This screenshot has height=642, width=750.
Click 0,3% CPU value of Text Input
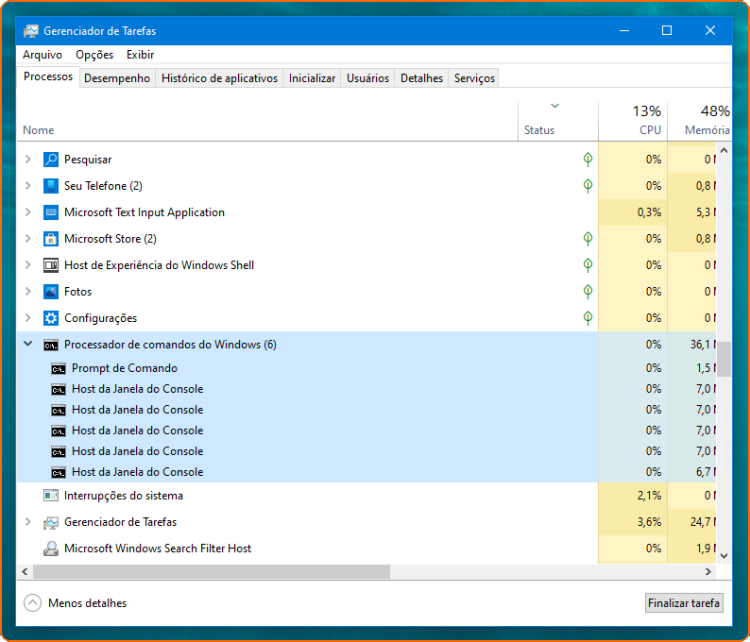(x=649, y=212)
